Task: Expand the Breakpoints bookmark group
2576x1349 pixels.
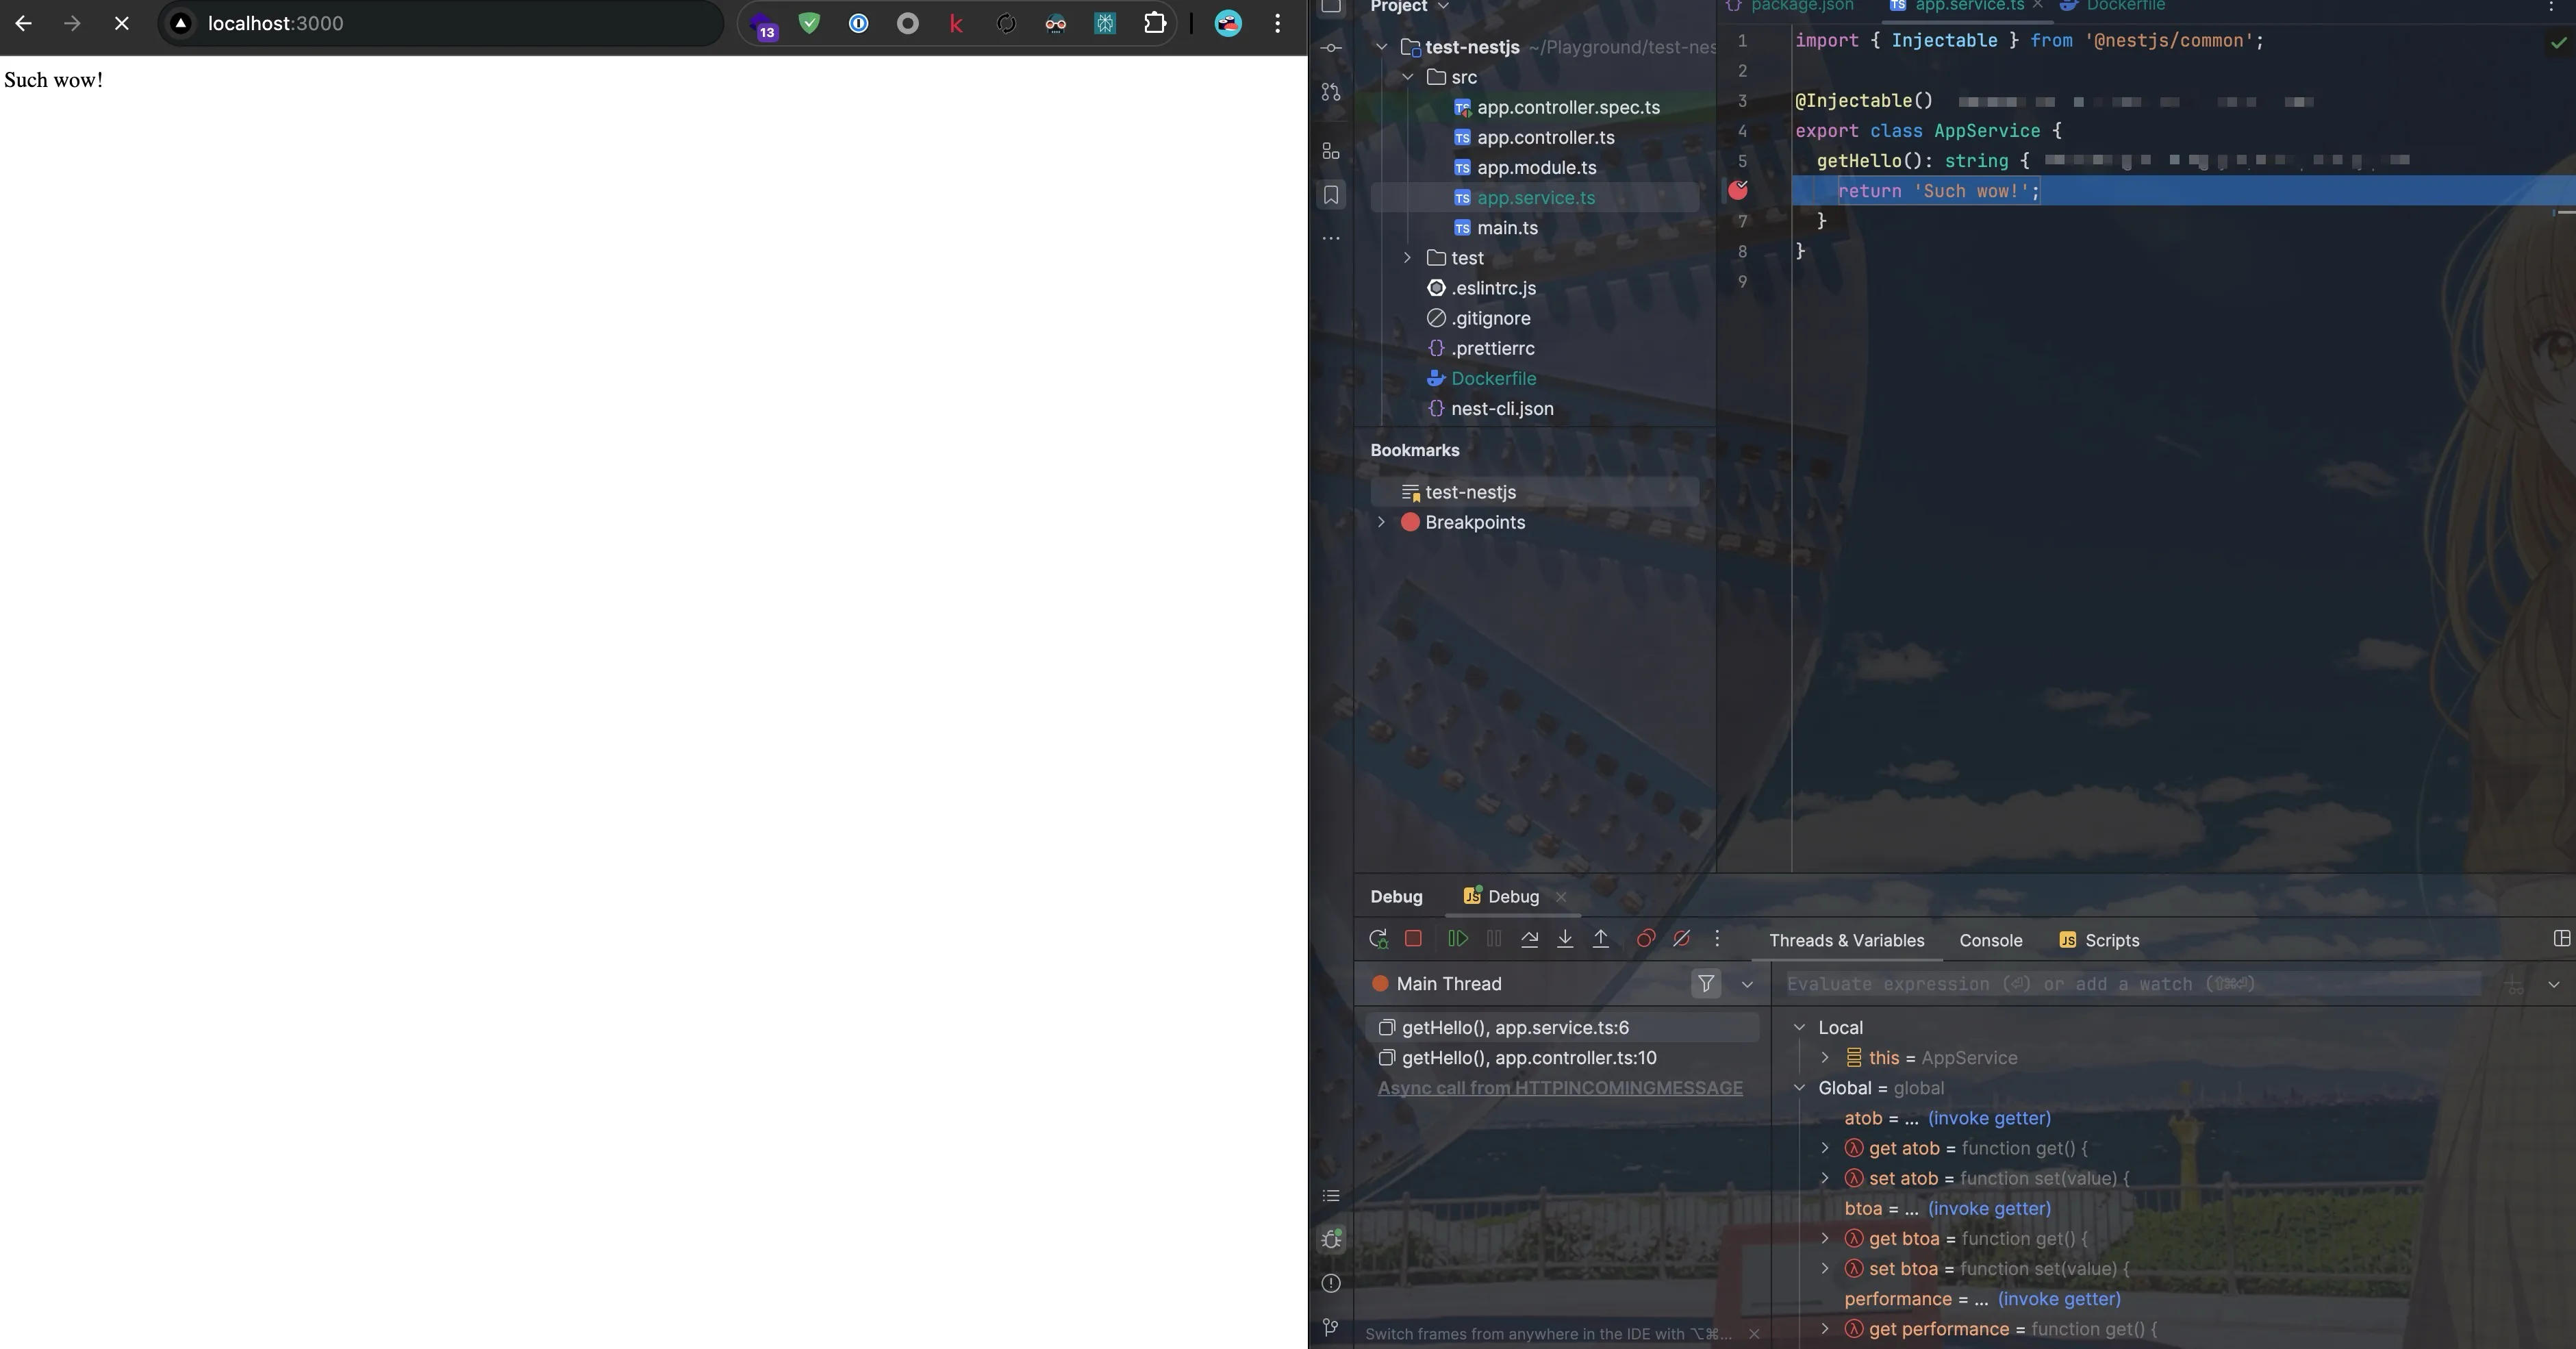Action: pos(1381,522)
